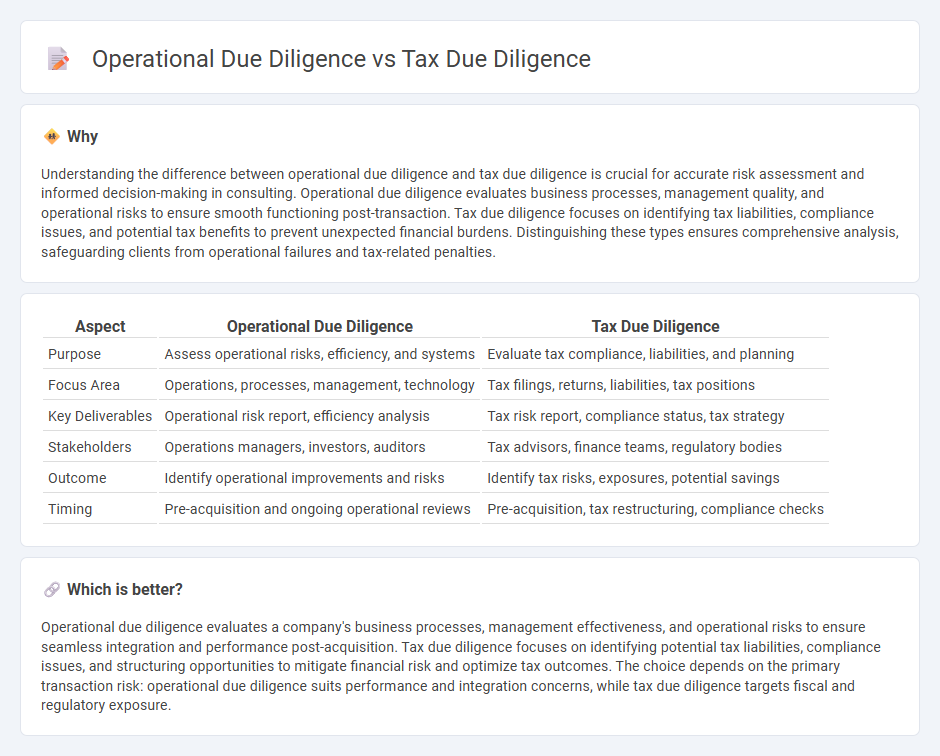This screenshot has width=940, height=756.
Task: Click cell Operations managers, investors, auditors
Action: 320,448
